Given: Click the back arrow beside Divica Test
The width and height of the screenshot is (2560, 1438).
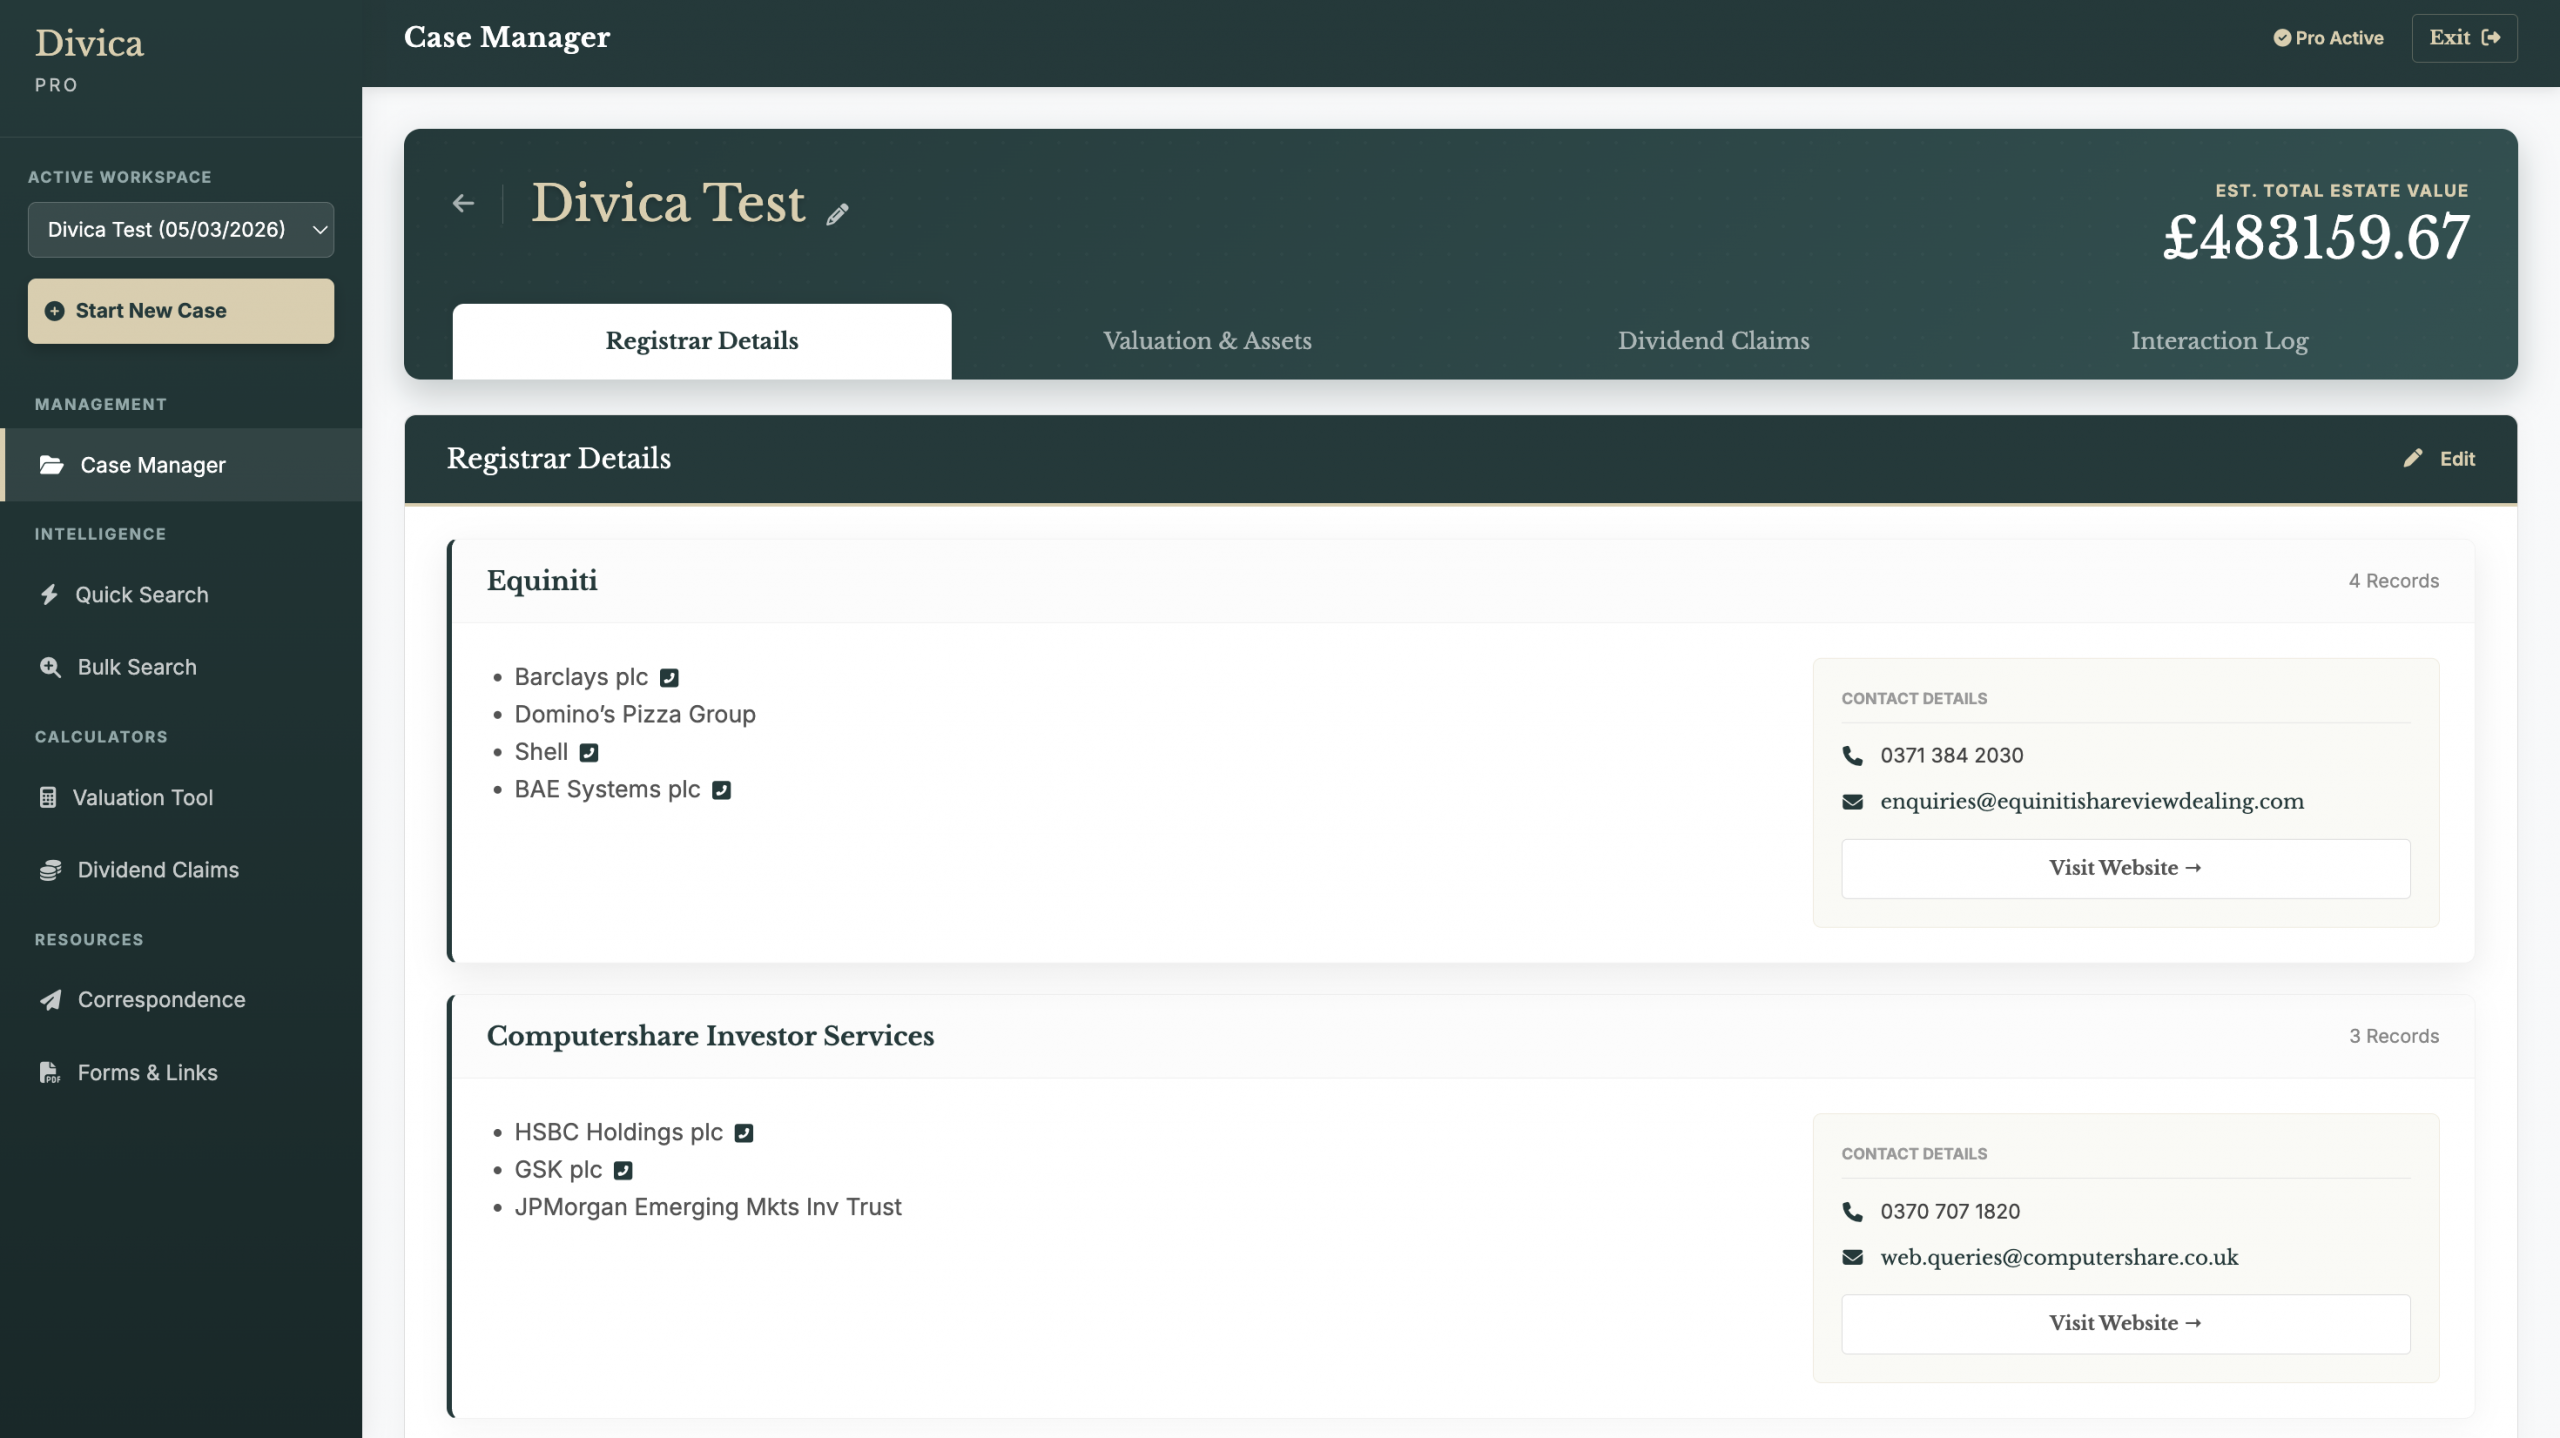Looking at the screenshot, I should [462, 204].
